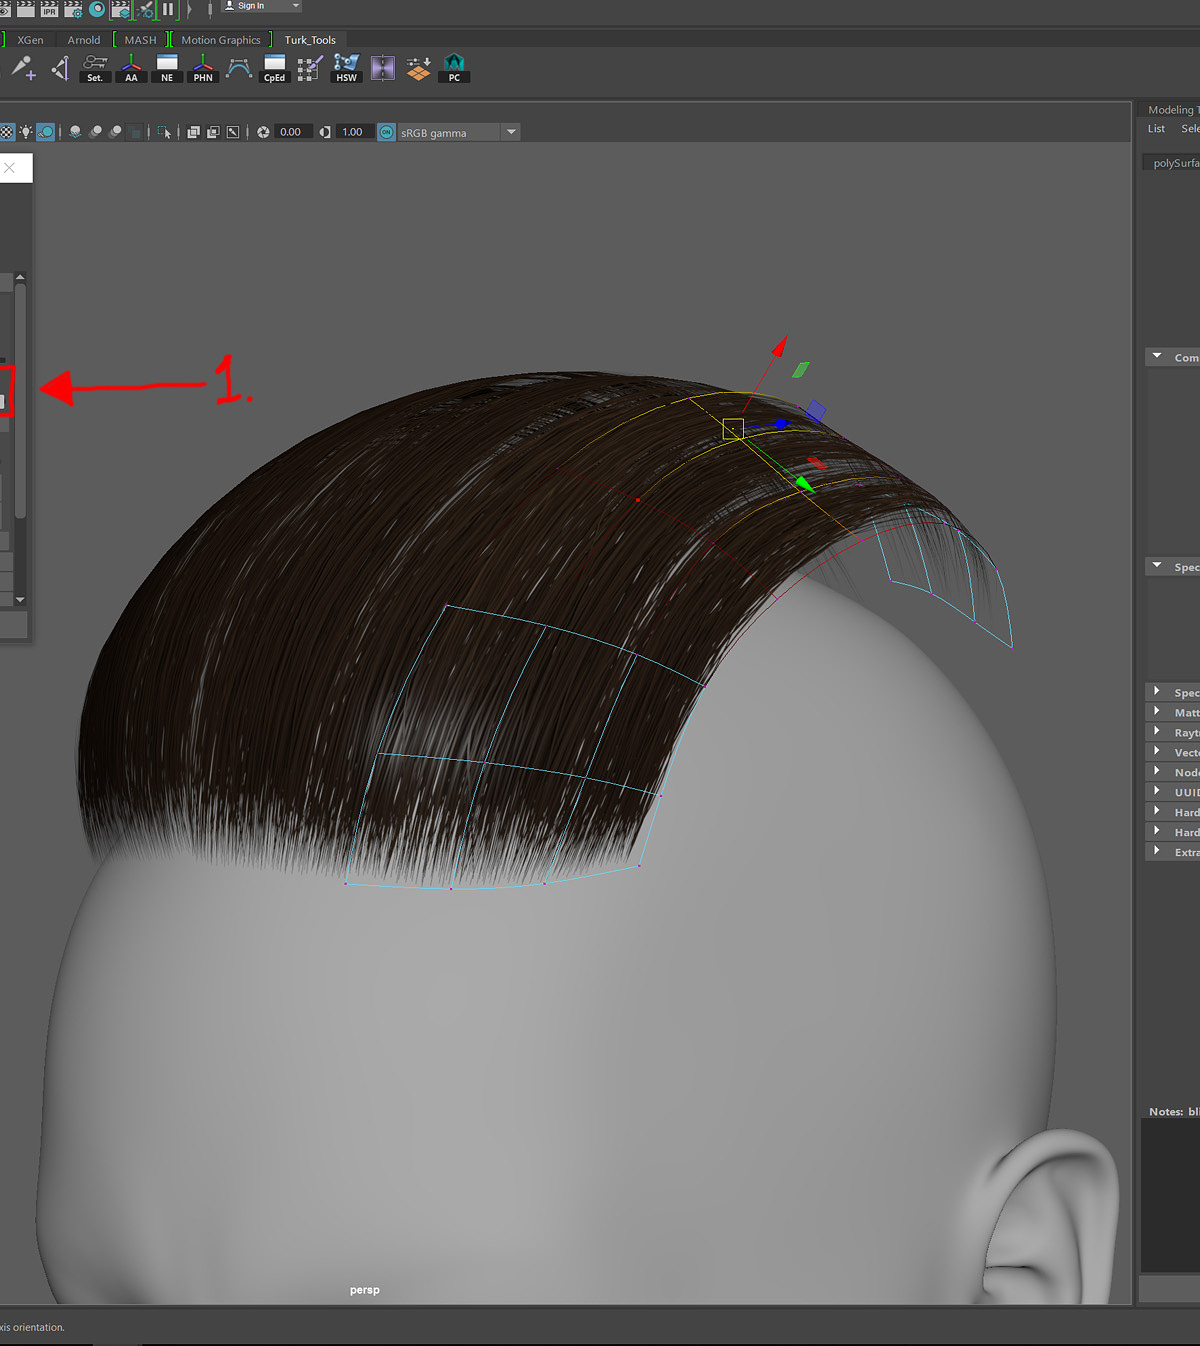Click the Set. shelf icon
This screenshot has height=1346, width=1200.
(95, 68)
